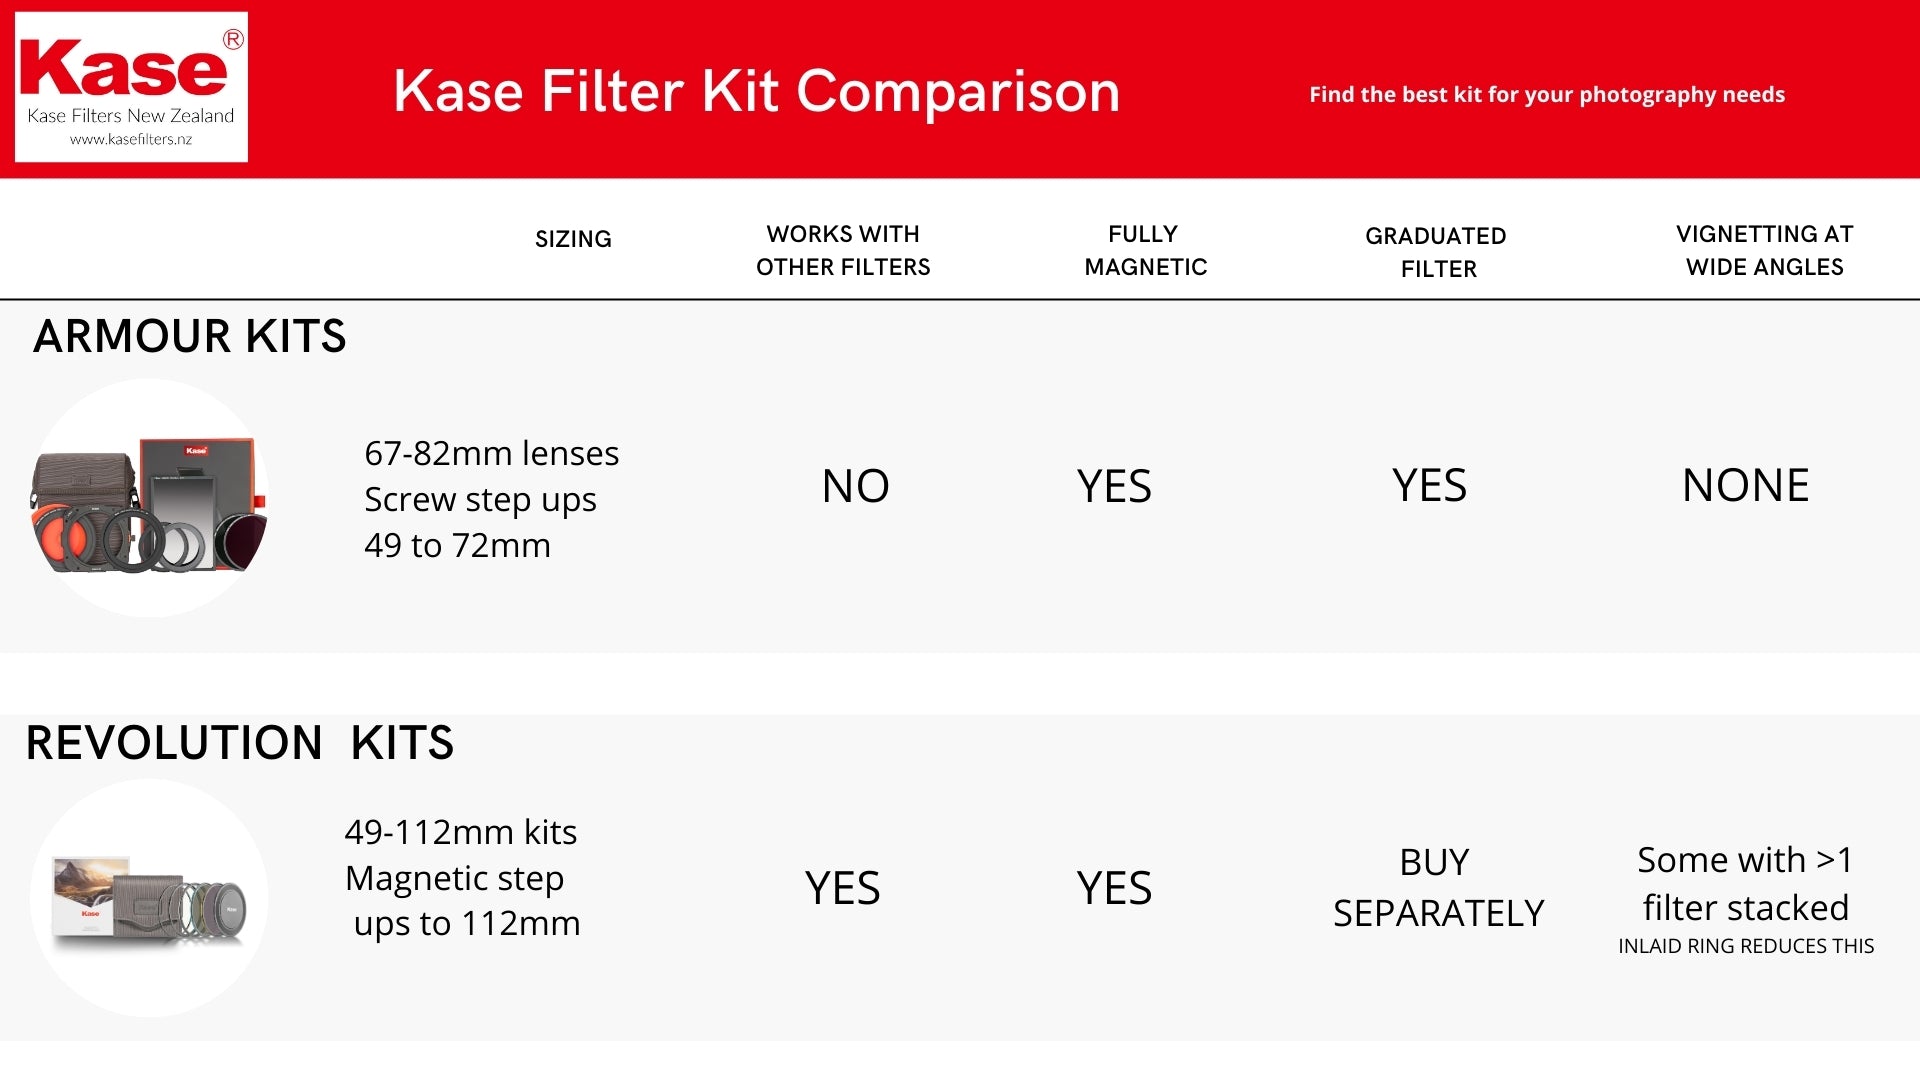1920x1080 pixels.
Task: Click the BUY SEPARATELY text
Action: click(1438, 888)
